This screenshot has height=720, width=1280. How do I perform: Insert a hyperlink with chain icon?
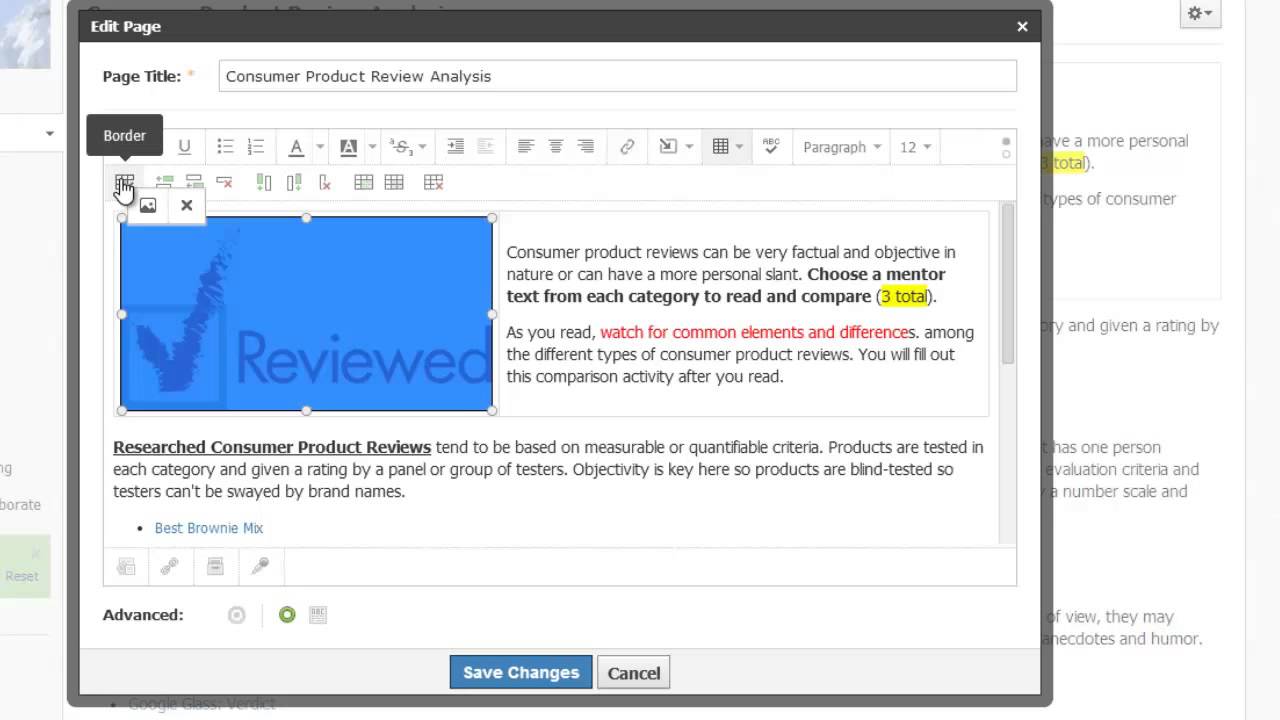[x=627, y=147]
